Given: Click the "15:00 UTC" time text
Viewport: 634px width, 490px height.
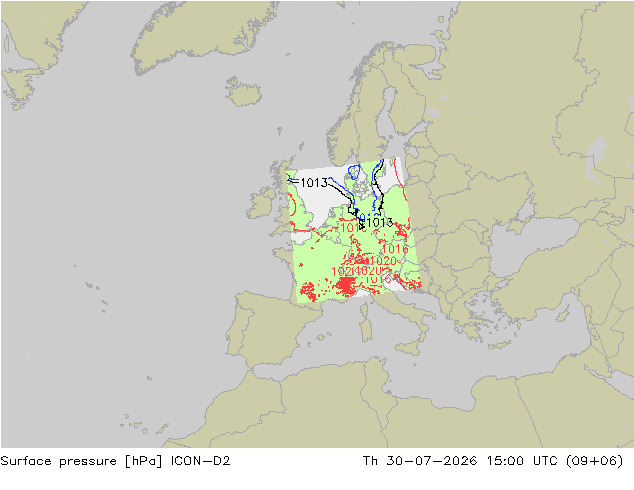Looking at the screenshot, I should tap(522, 461).
